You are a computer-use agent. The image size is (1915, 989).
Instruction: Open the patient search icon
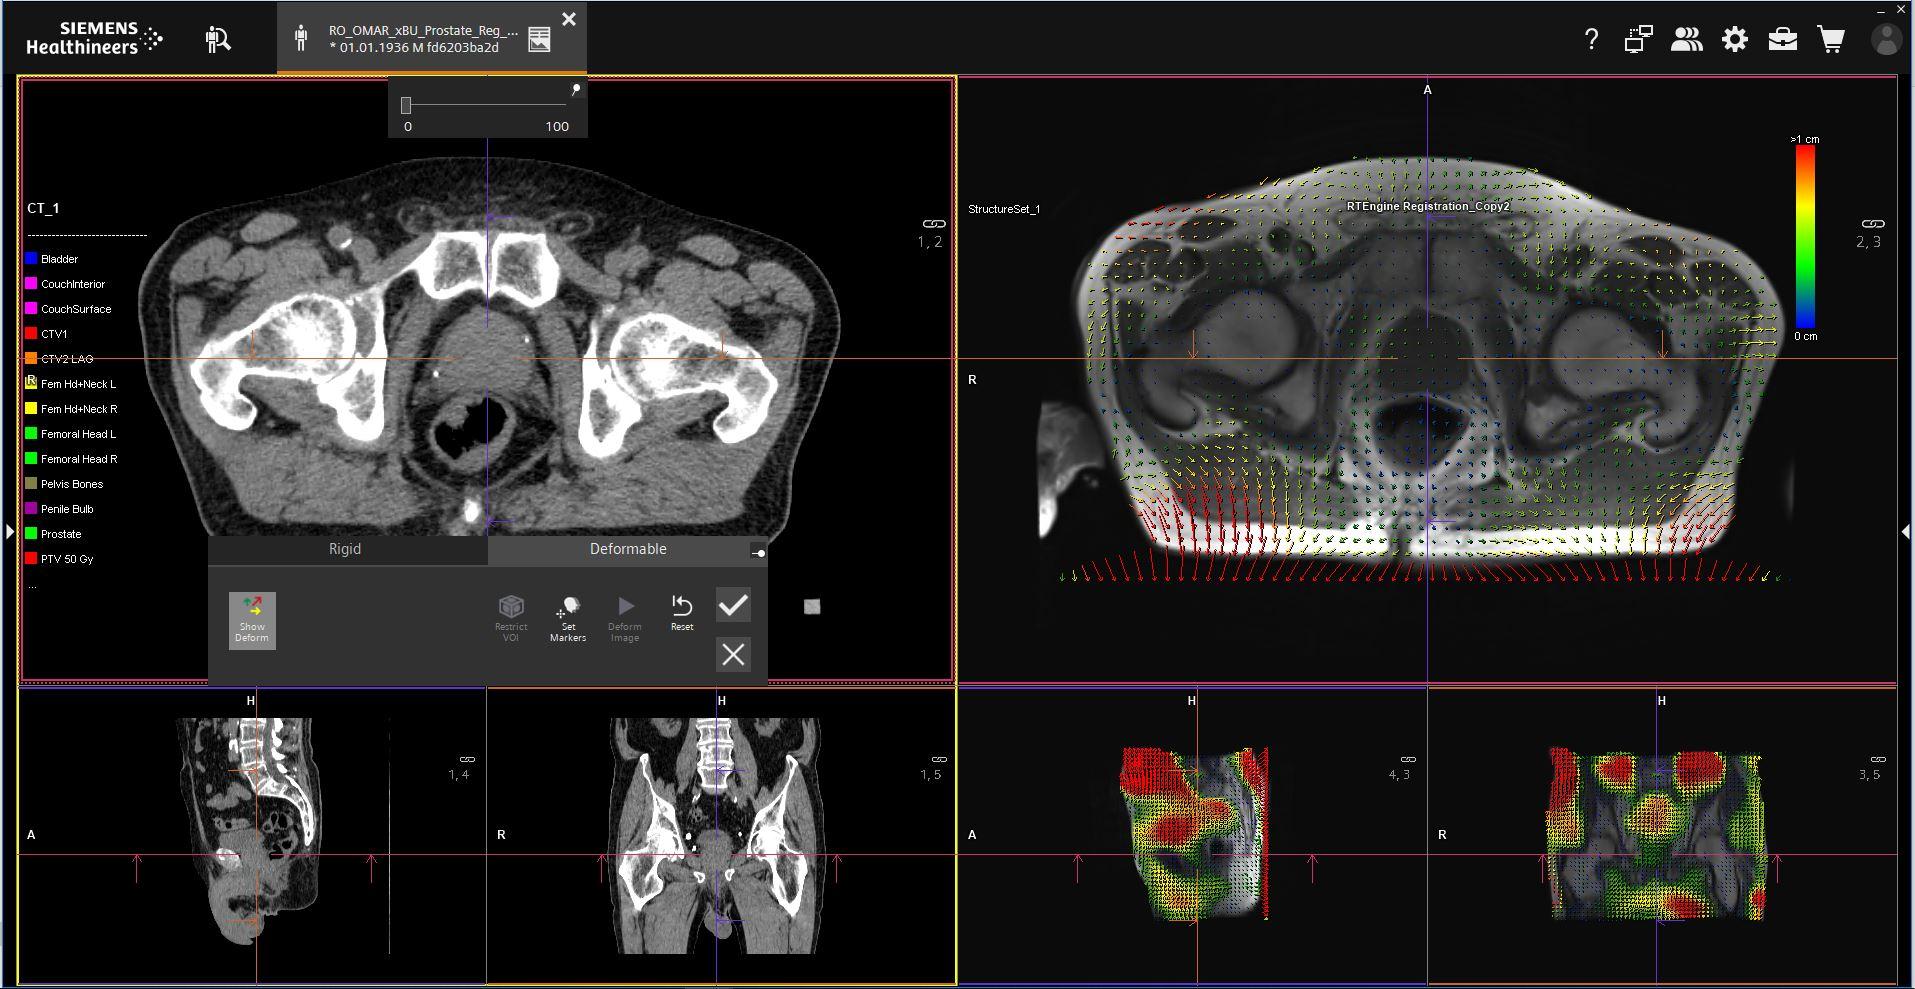218,39
